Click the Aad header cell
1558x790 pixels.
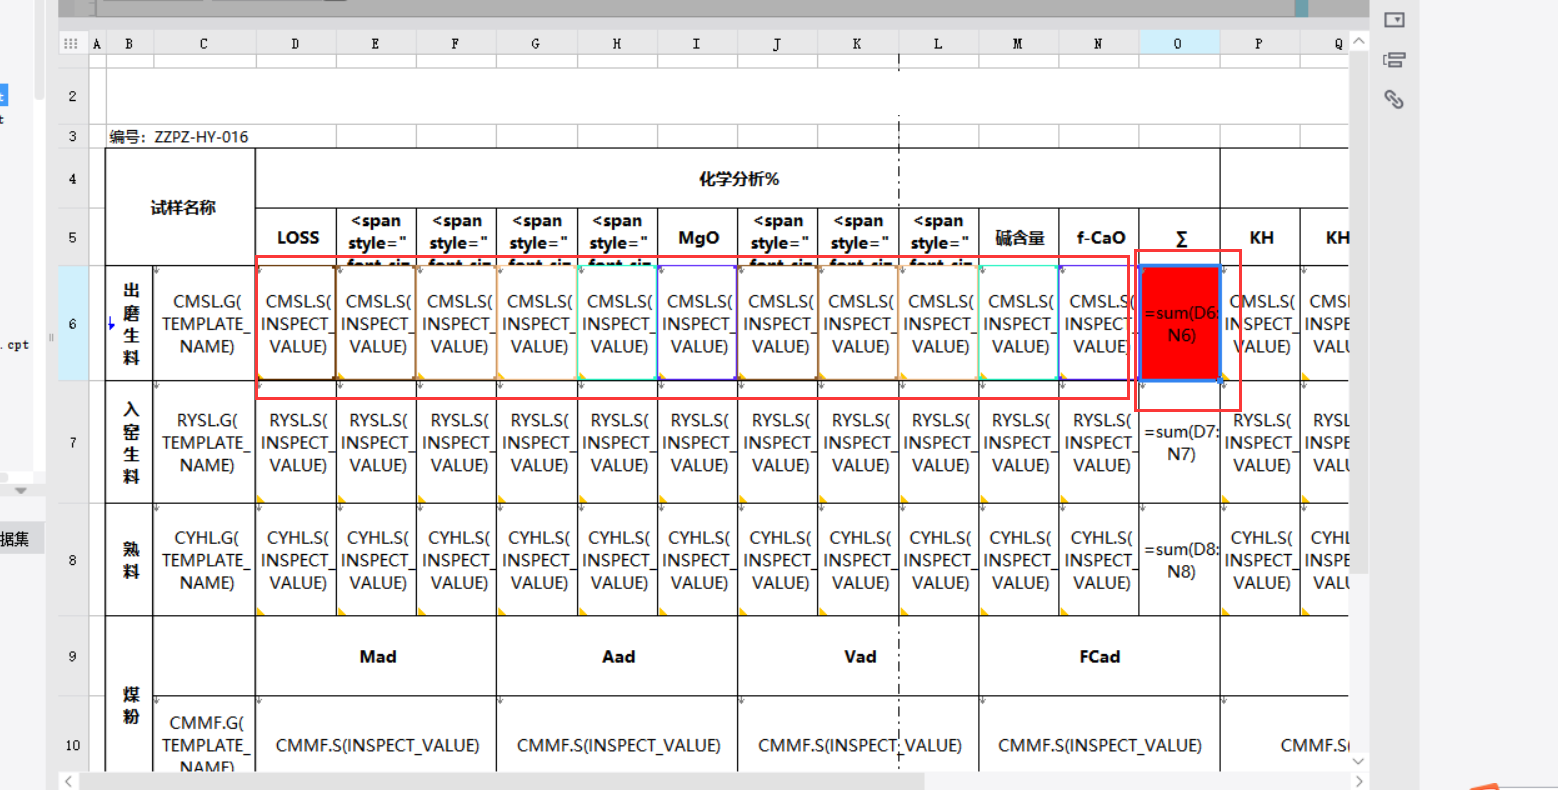tap(618, 656)
